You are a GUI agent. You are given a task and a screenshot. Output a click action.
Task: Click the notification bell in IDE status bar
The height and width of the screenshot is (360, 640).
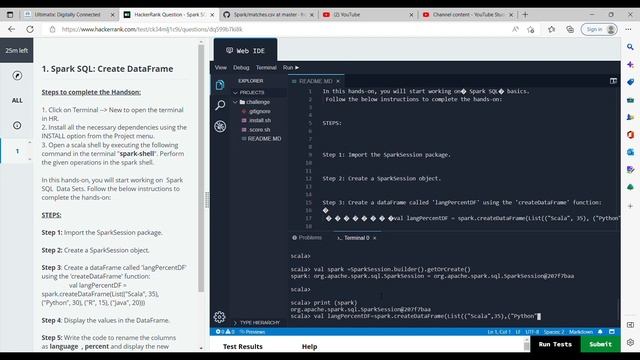tap(600, 332)
